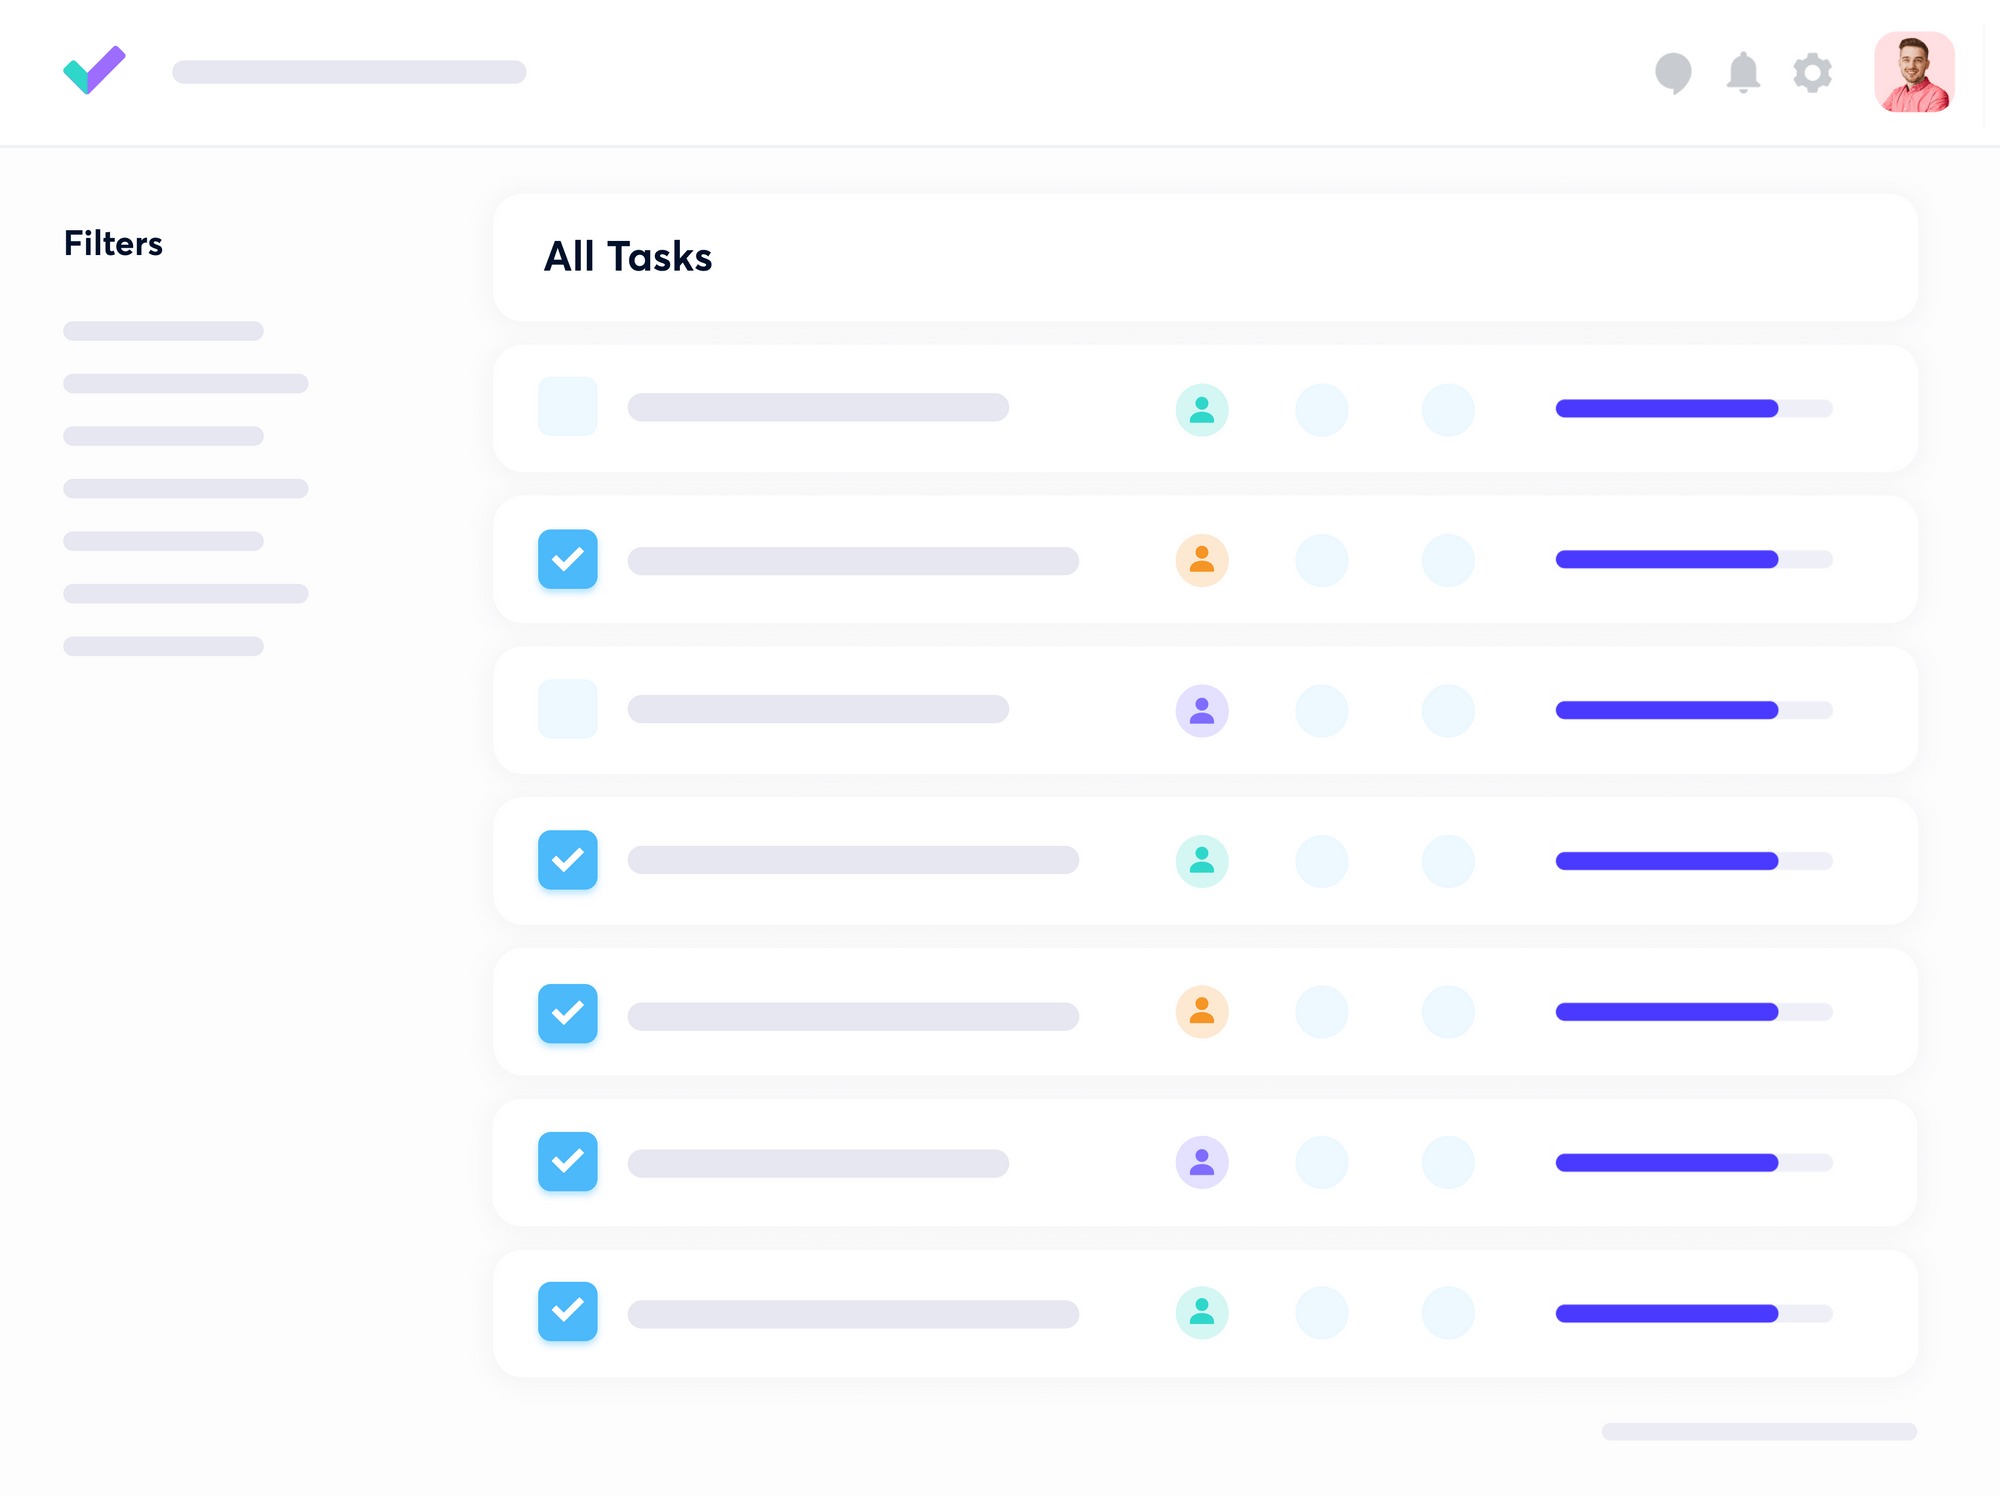The image size is (2000, 1496).
Task: Adjust the progress bar on the first task
Action: point(1693,409)
